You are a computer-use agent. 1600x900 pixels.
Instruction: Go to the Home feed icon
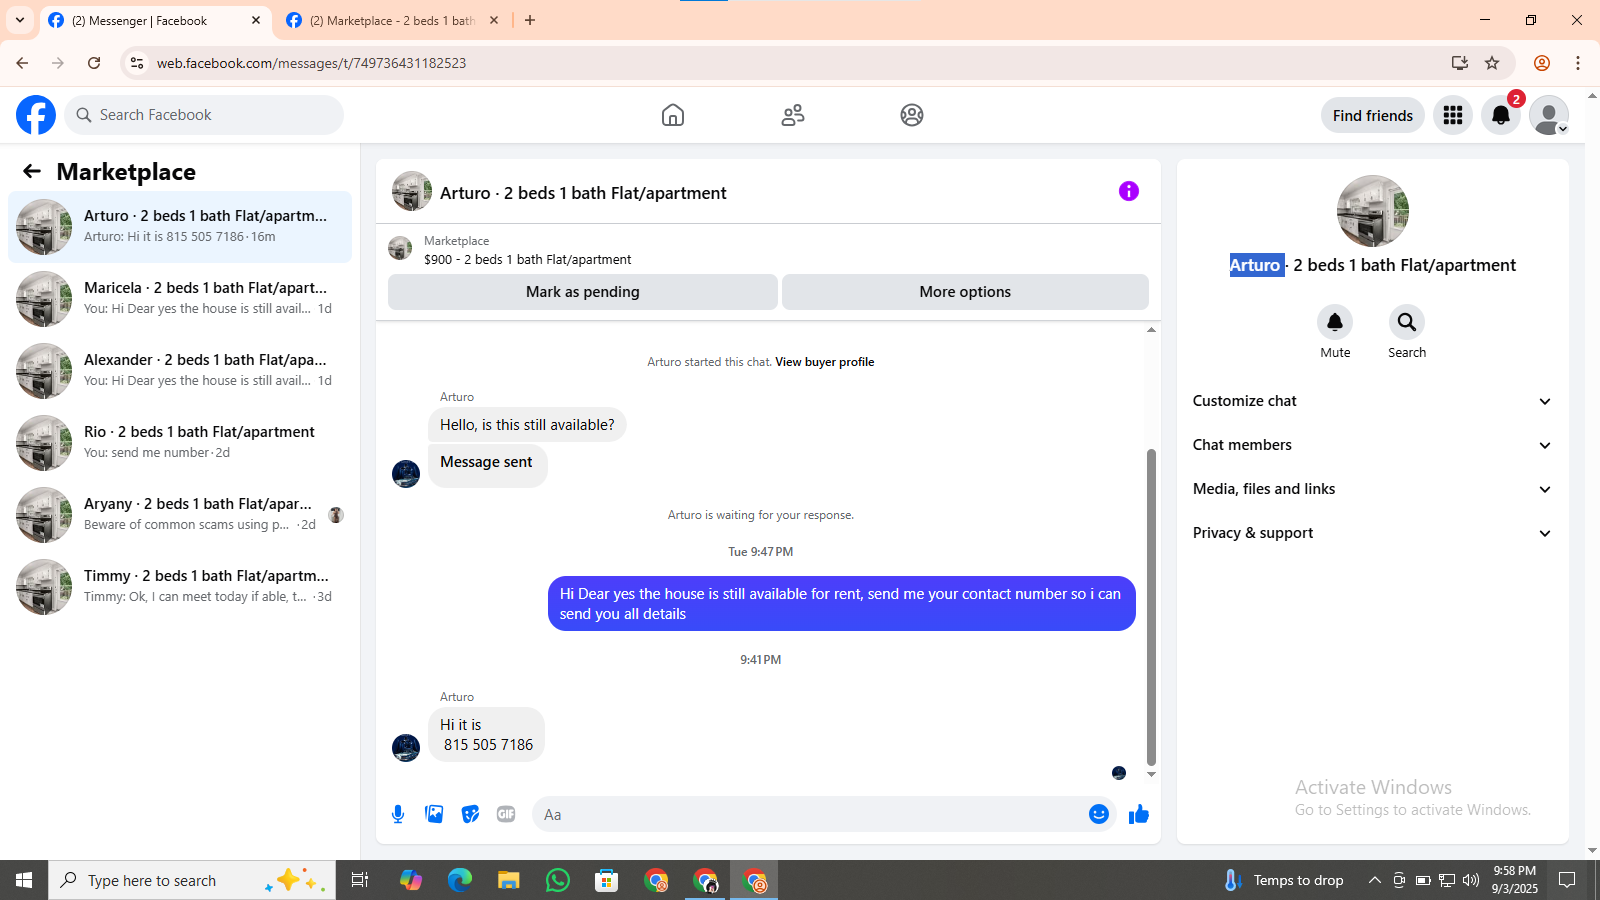coord(673,115)
